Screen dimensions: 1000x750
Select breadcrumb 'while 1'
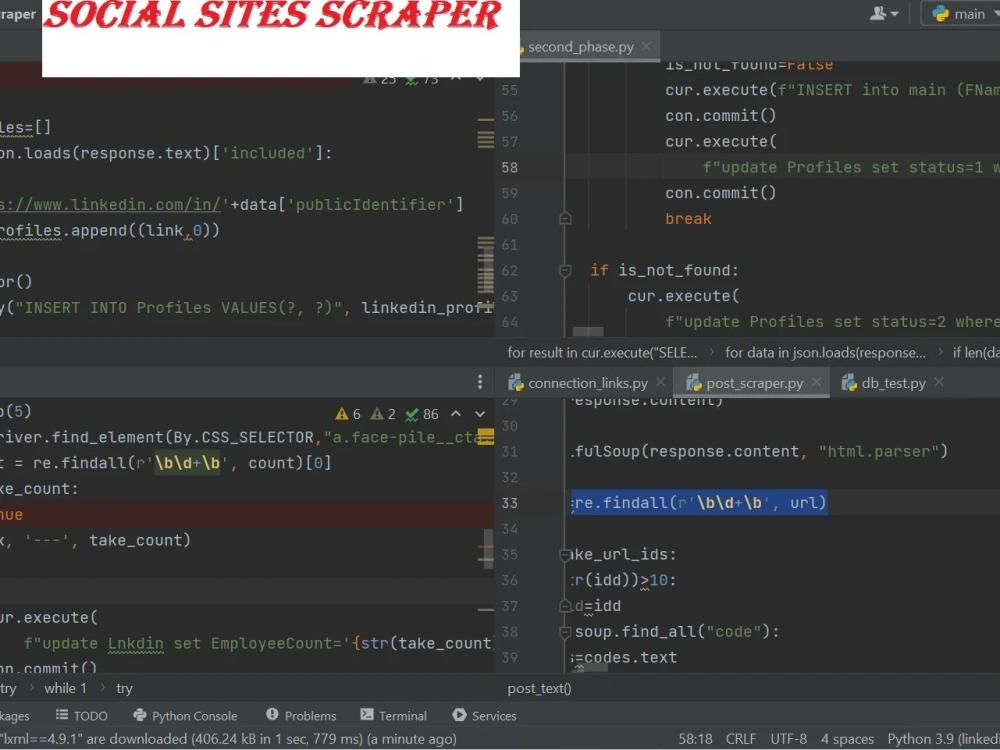[x=65, y=688]
